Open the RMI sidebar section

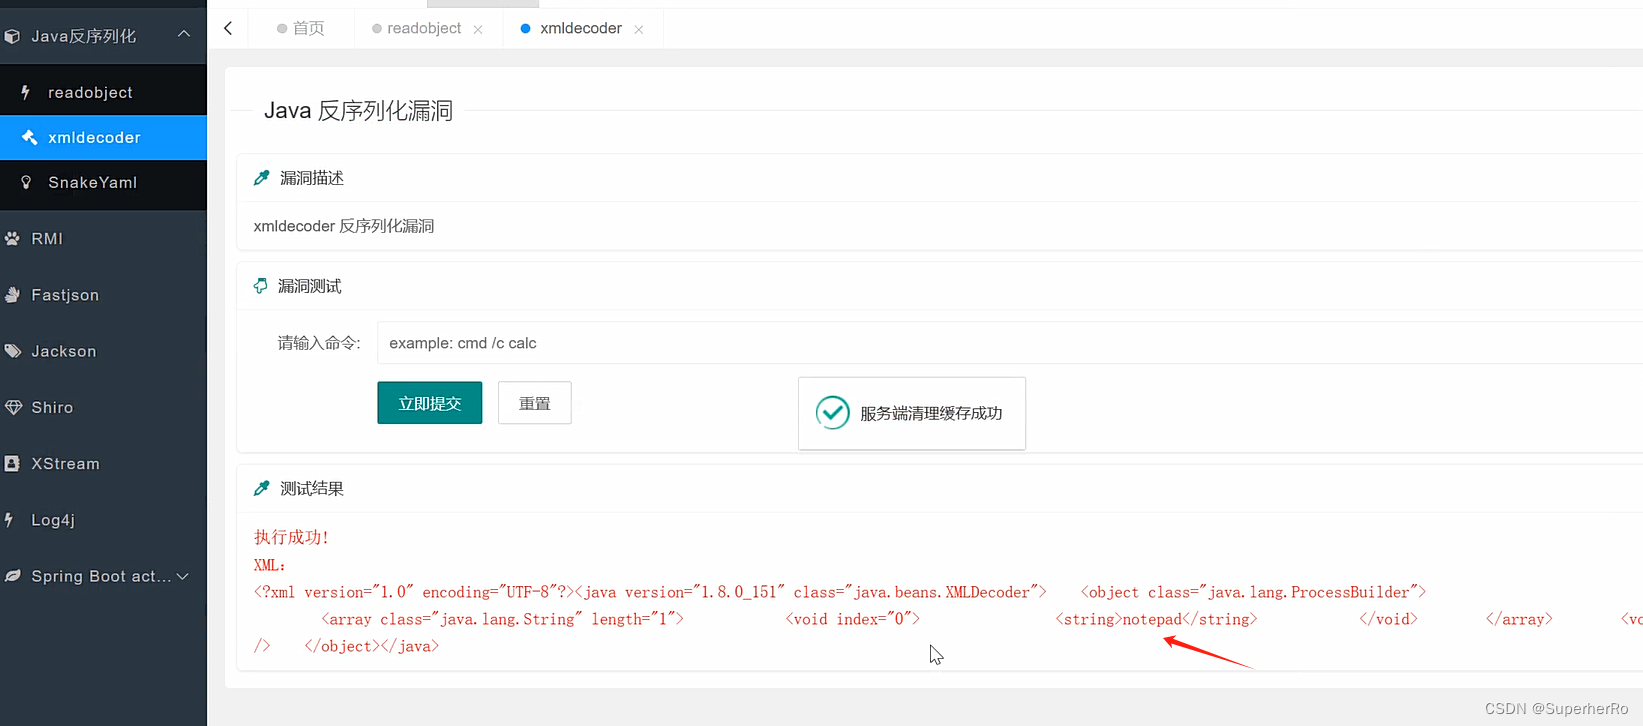pyautogui.click(x=103, y=238)
